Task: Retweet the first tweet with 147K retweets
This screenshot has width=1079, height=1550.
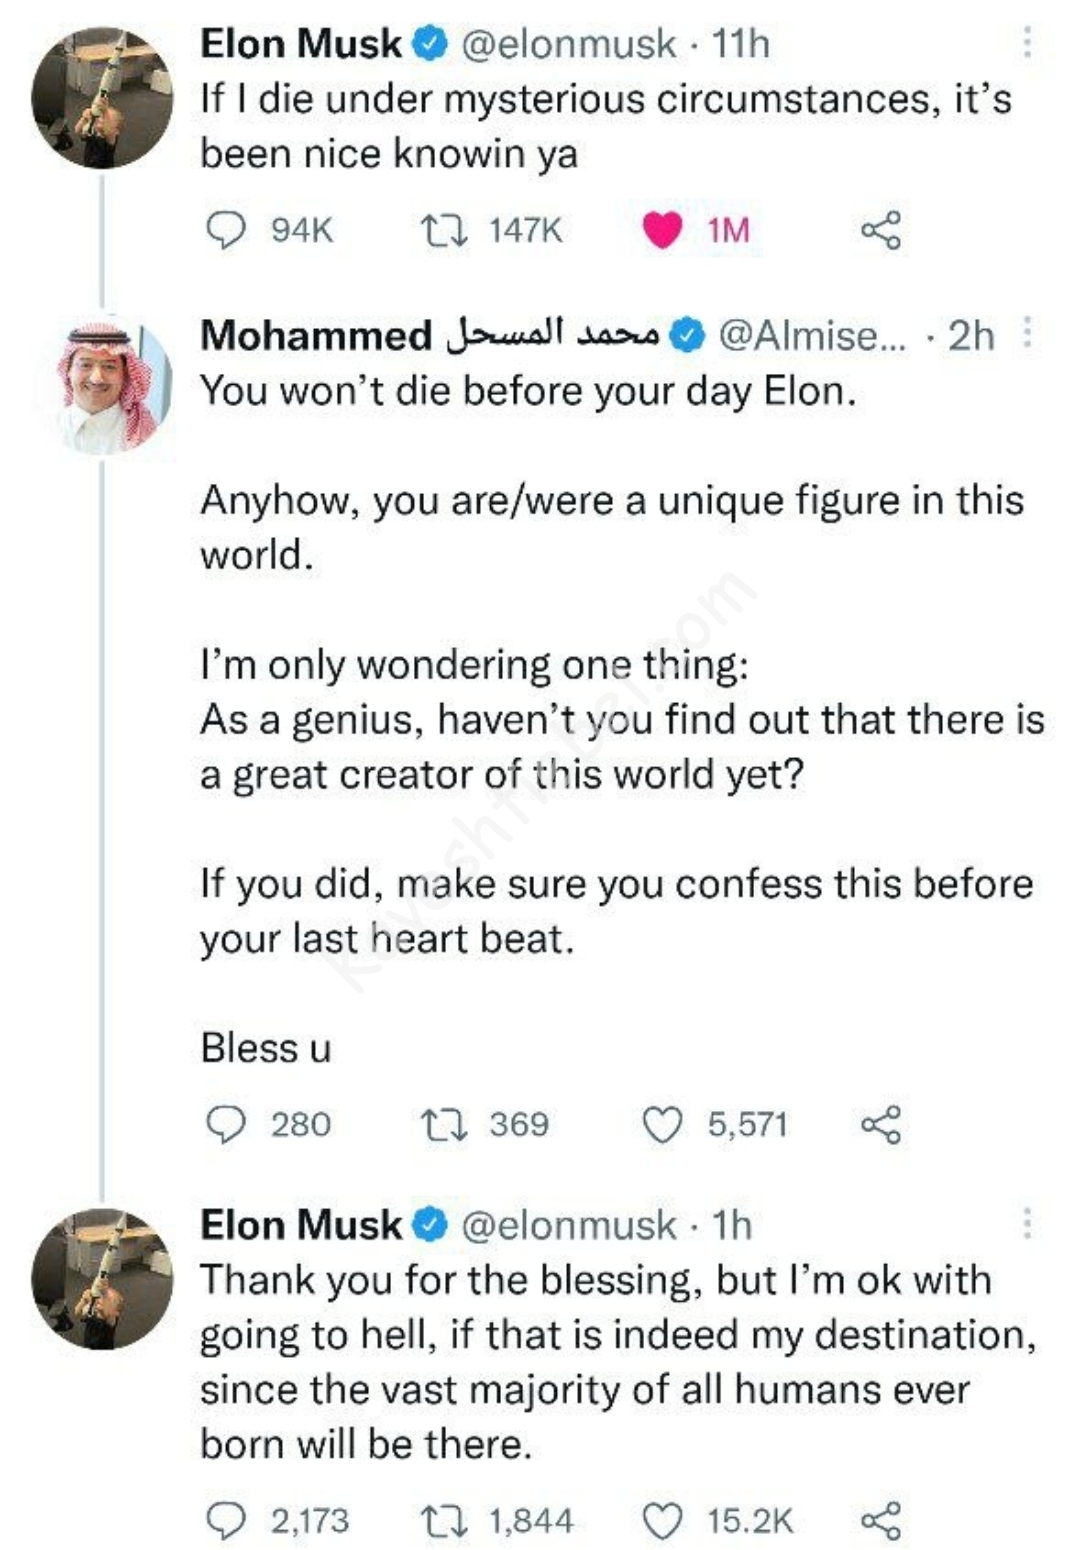Action: (442, 230)
